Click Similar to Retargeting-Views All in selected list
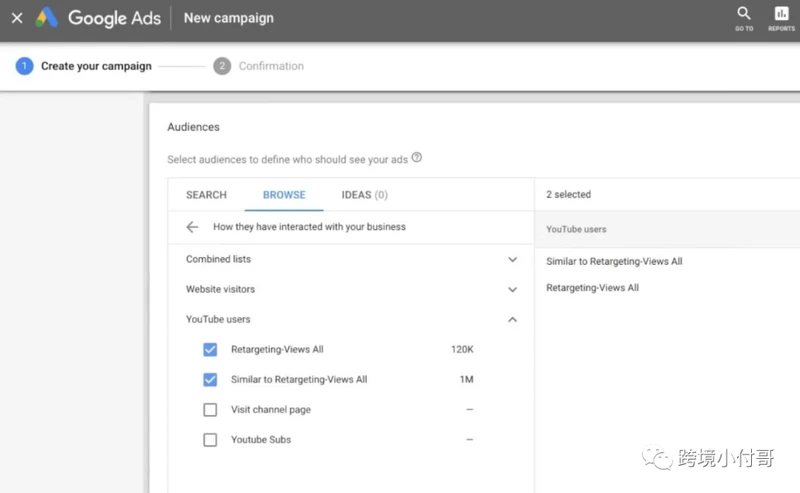This screenshot has height=493, width=800. pyautogui.click(x=614, y=261)
